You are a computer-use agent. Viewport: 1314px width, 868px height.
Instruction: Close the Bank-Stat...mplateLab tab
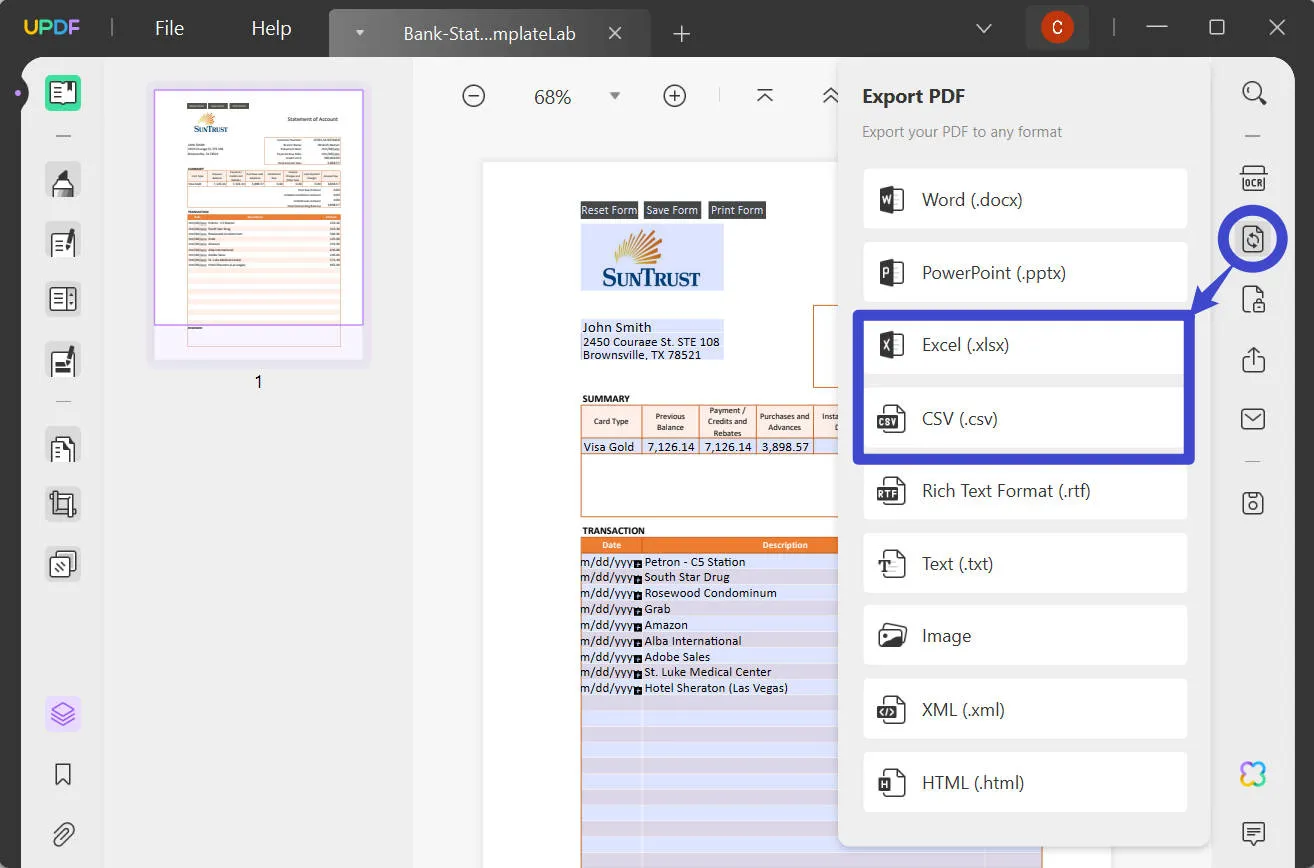click(615, 33)
